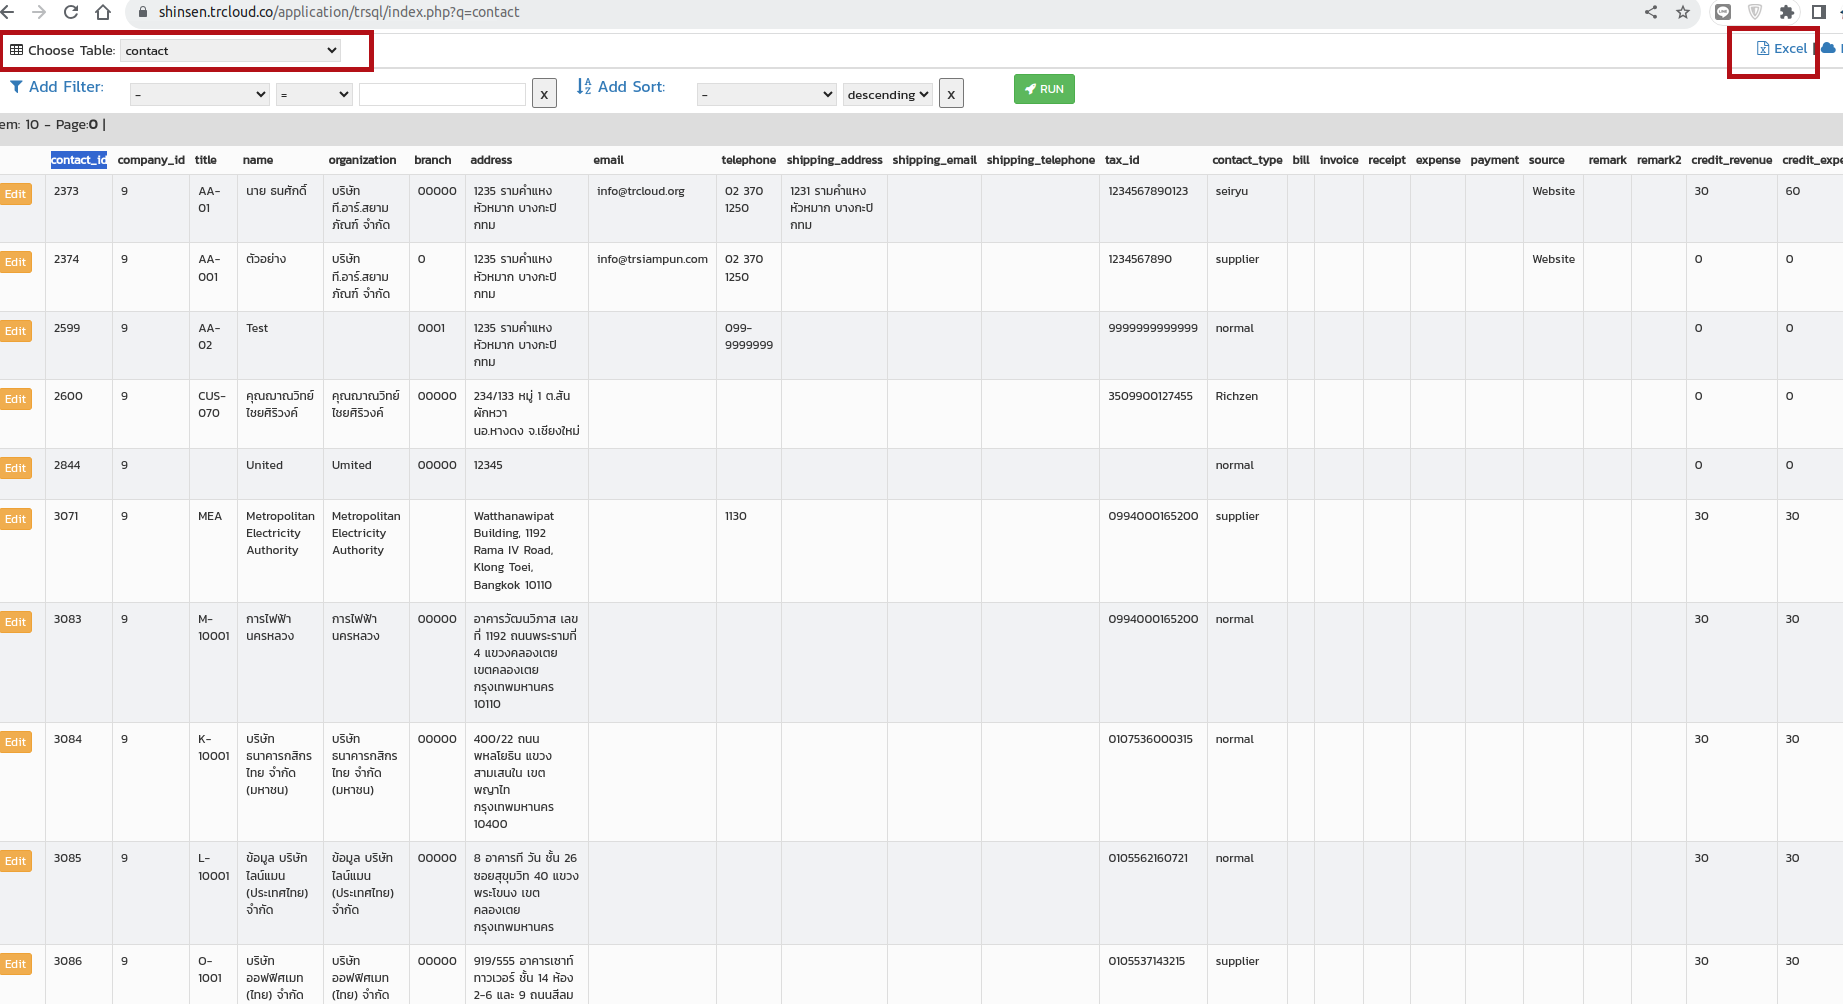Click the title cell CUS-070
The image size is (1843, 1004).
pyautogui.click(x=211, y=404)
